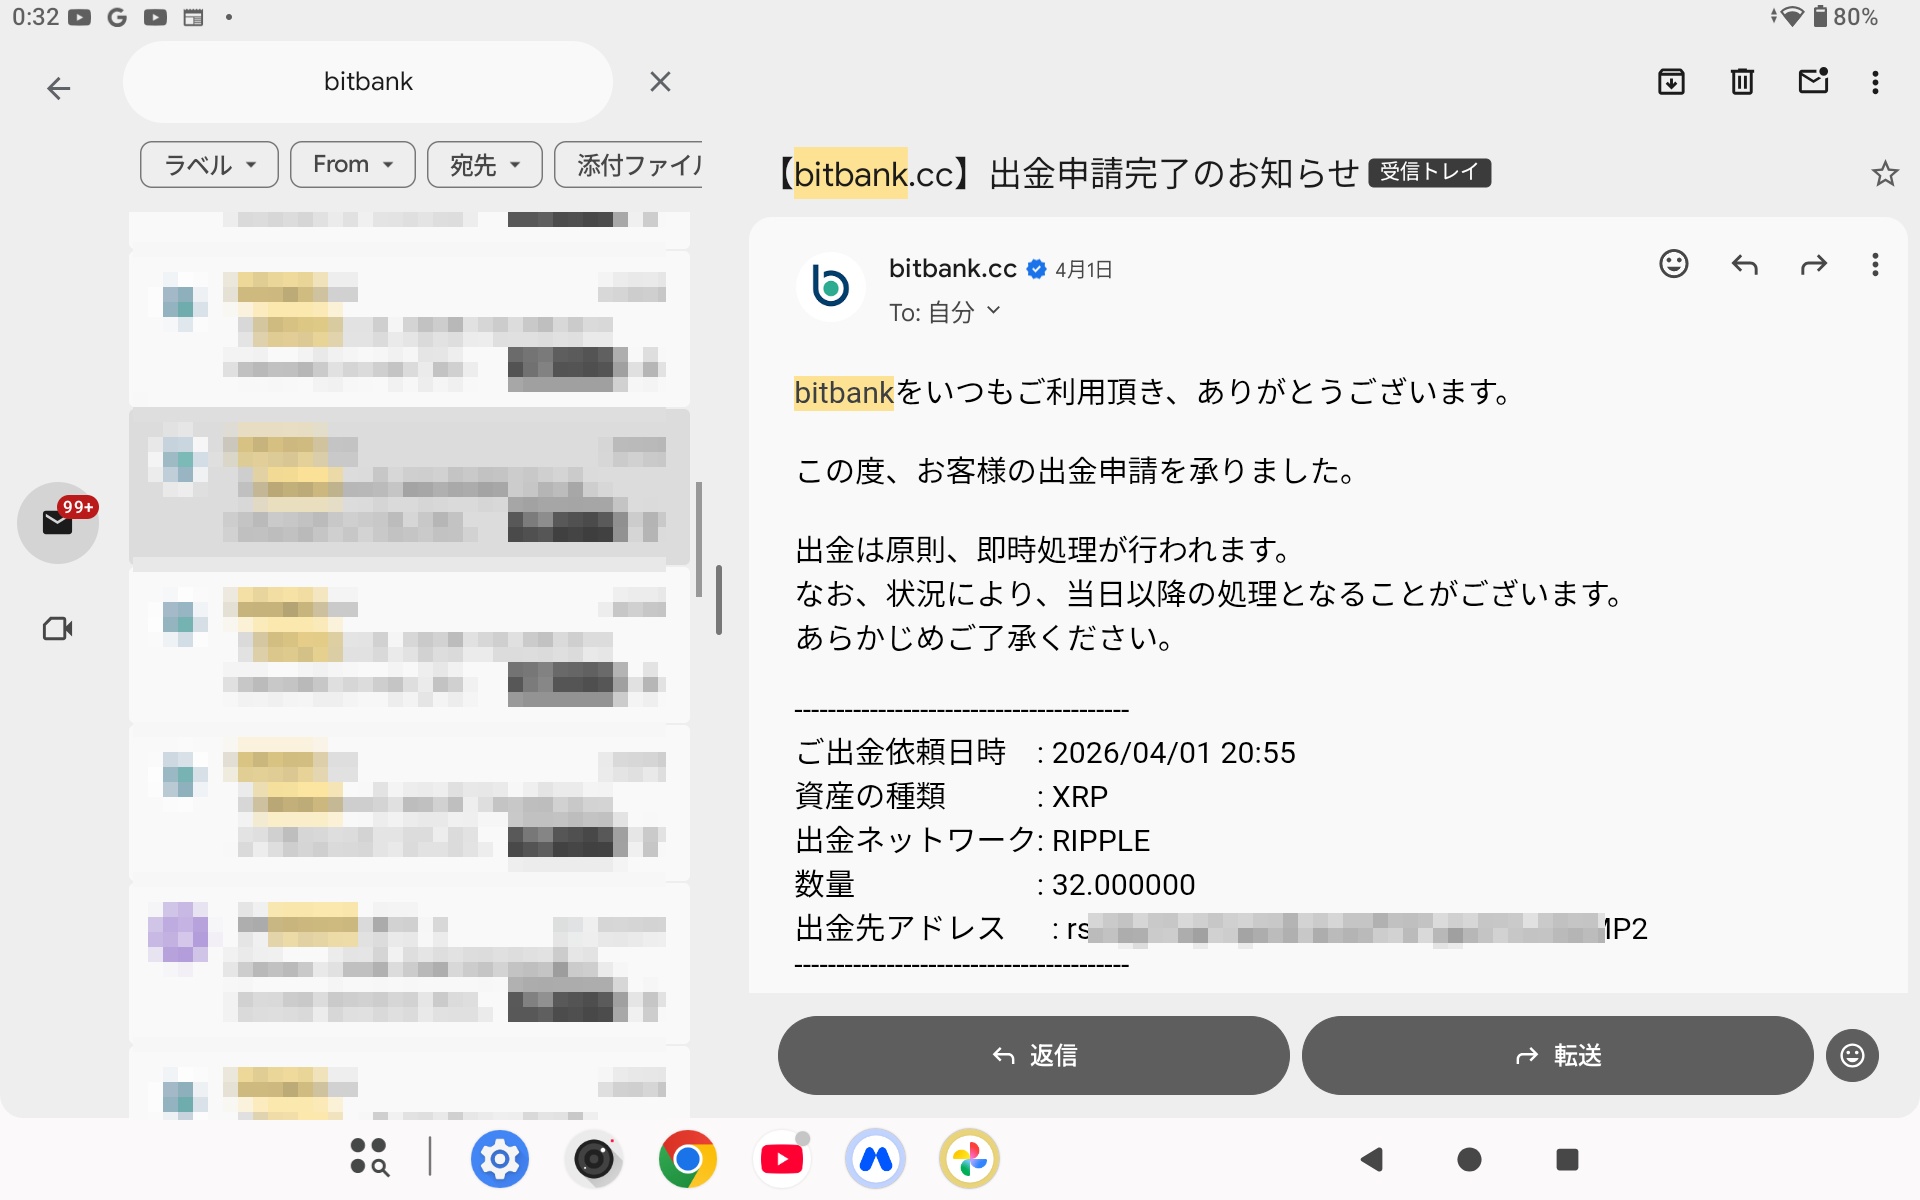Open the ラベル filter dropdown

(x=209, y=164)
